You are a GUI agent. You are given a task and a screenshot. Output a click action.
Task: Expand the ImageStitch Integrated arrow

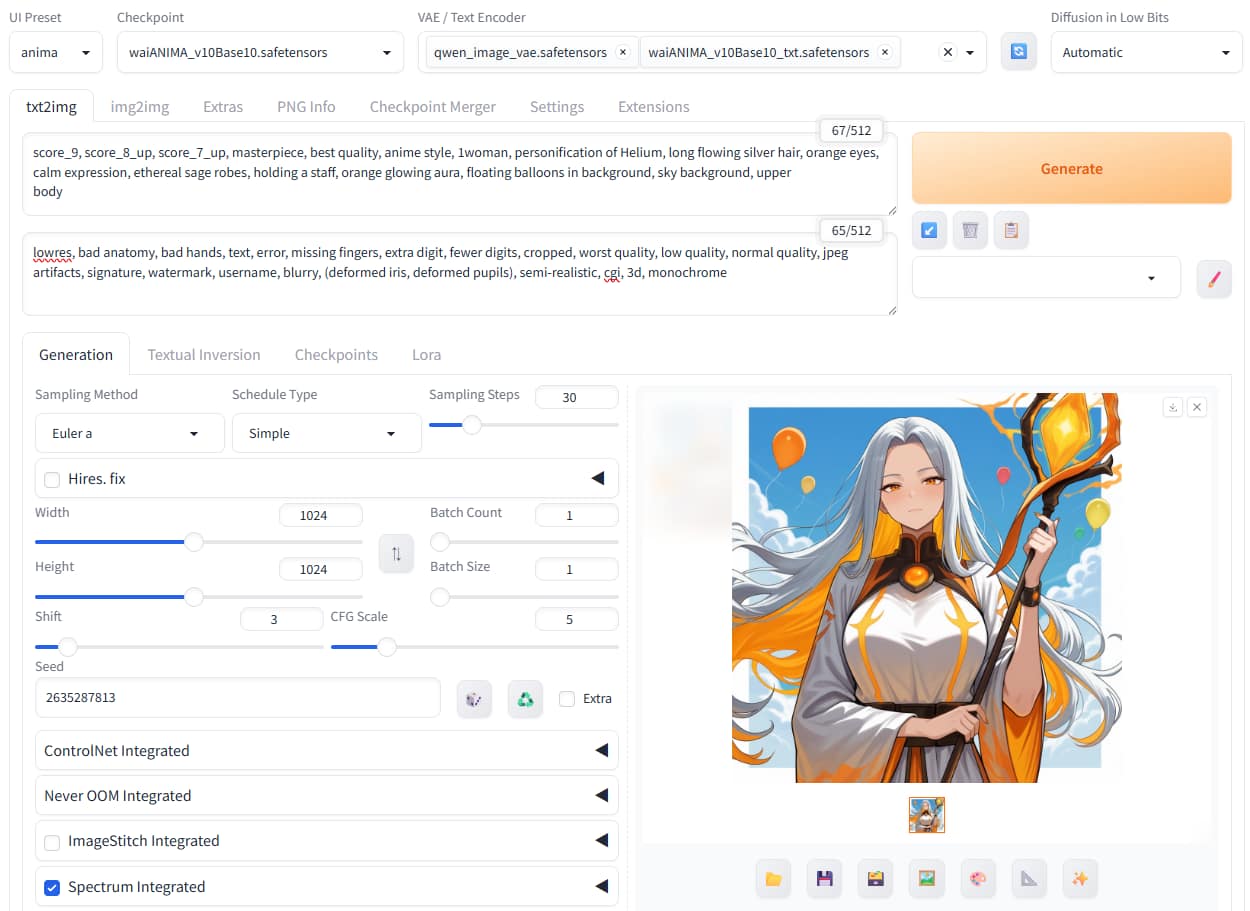pyautogui.click(x=602, y=841)
